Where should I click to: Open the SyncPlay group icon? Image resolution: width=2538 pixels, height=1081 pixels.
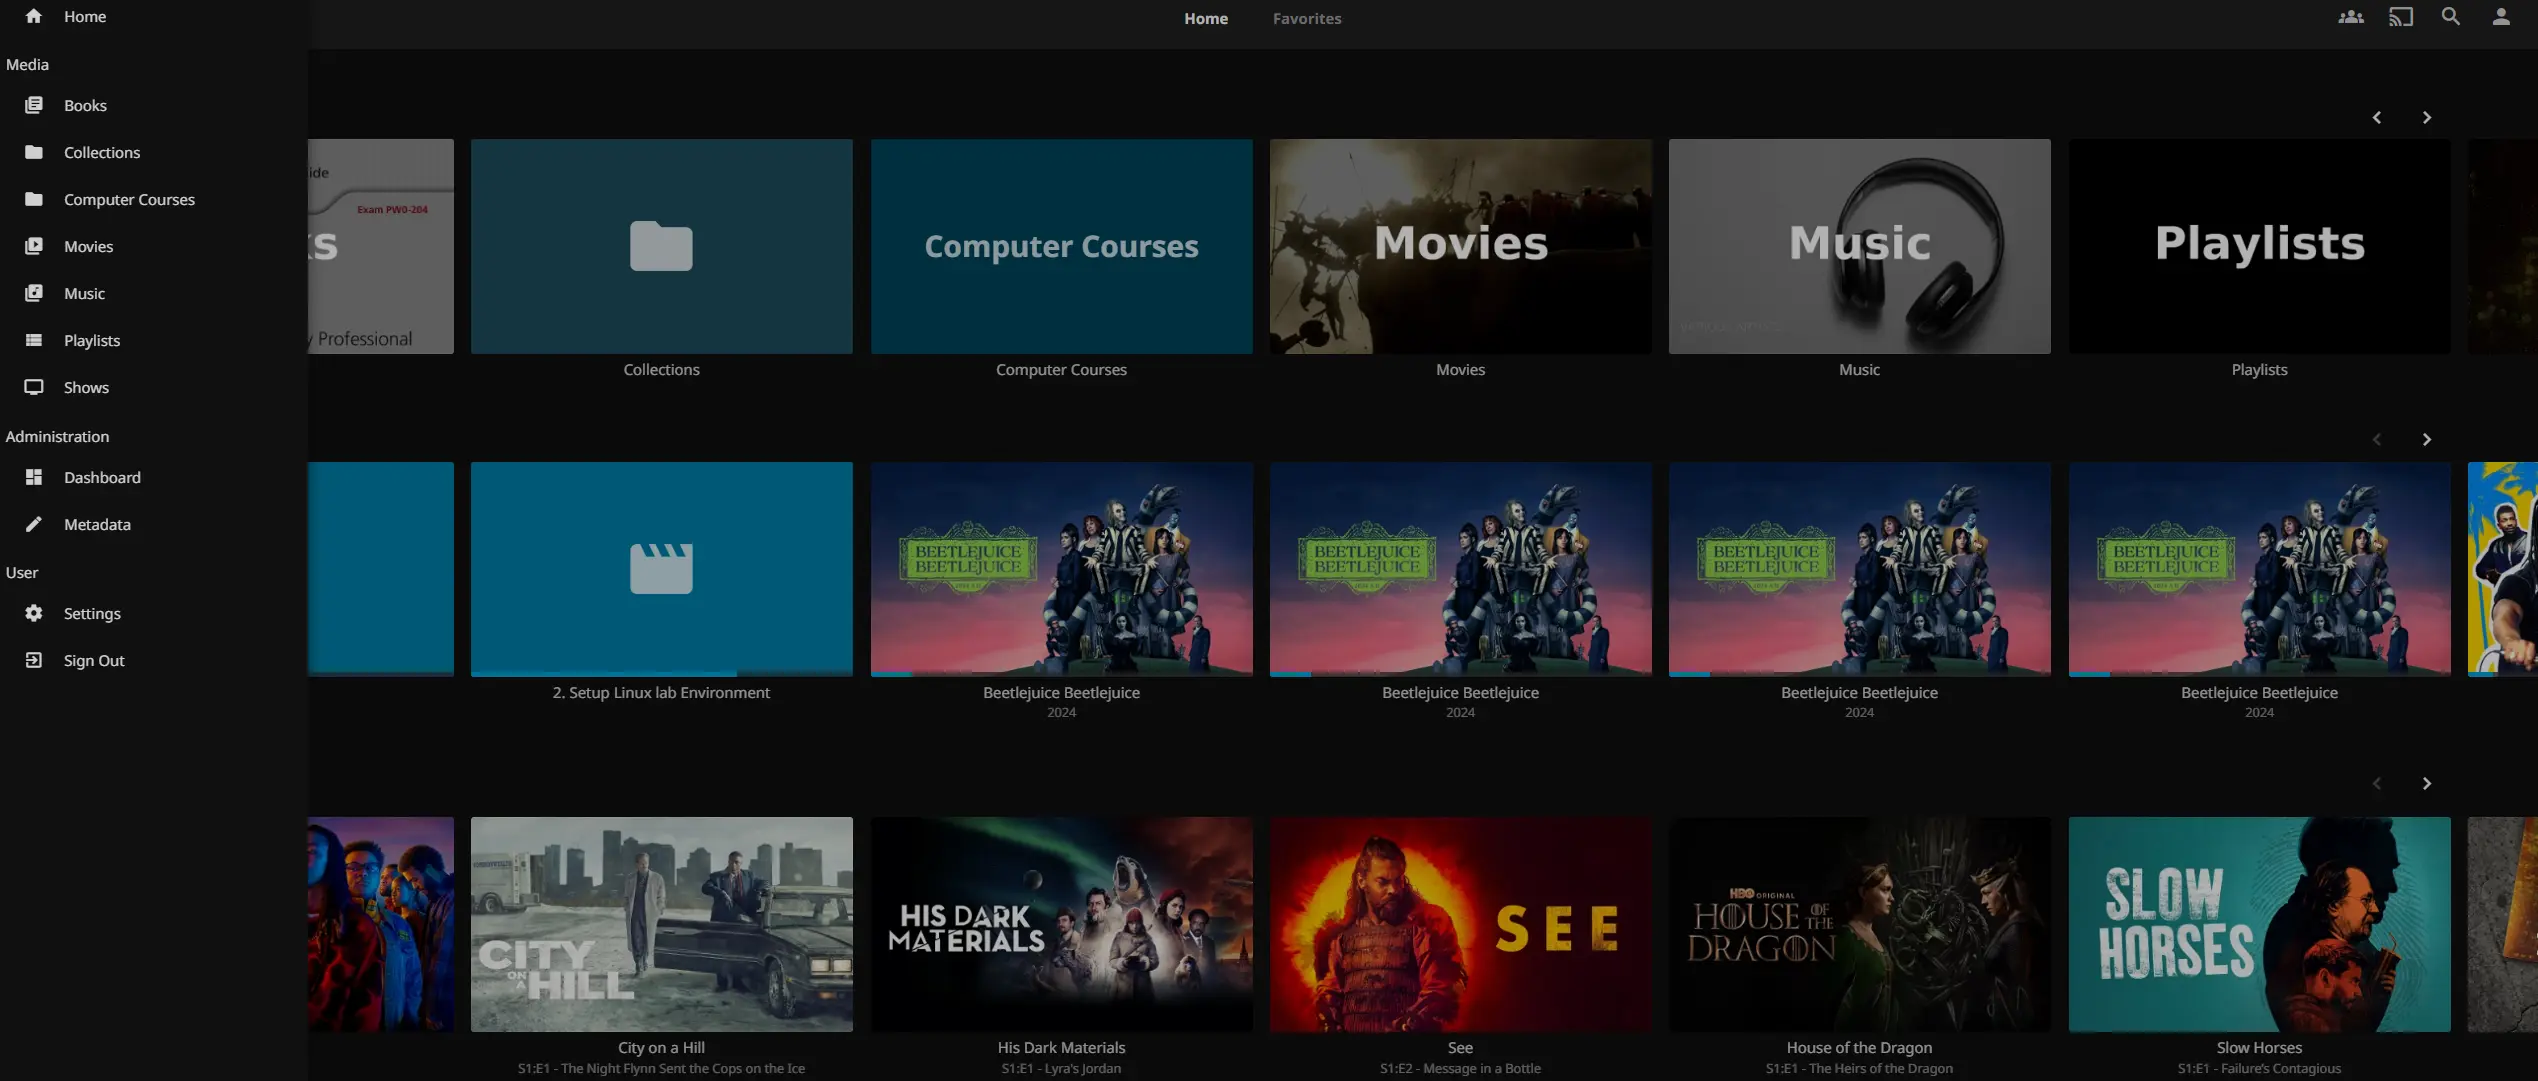tap(2351, 17)
